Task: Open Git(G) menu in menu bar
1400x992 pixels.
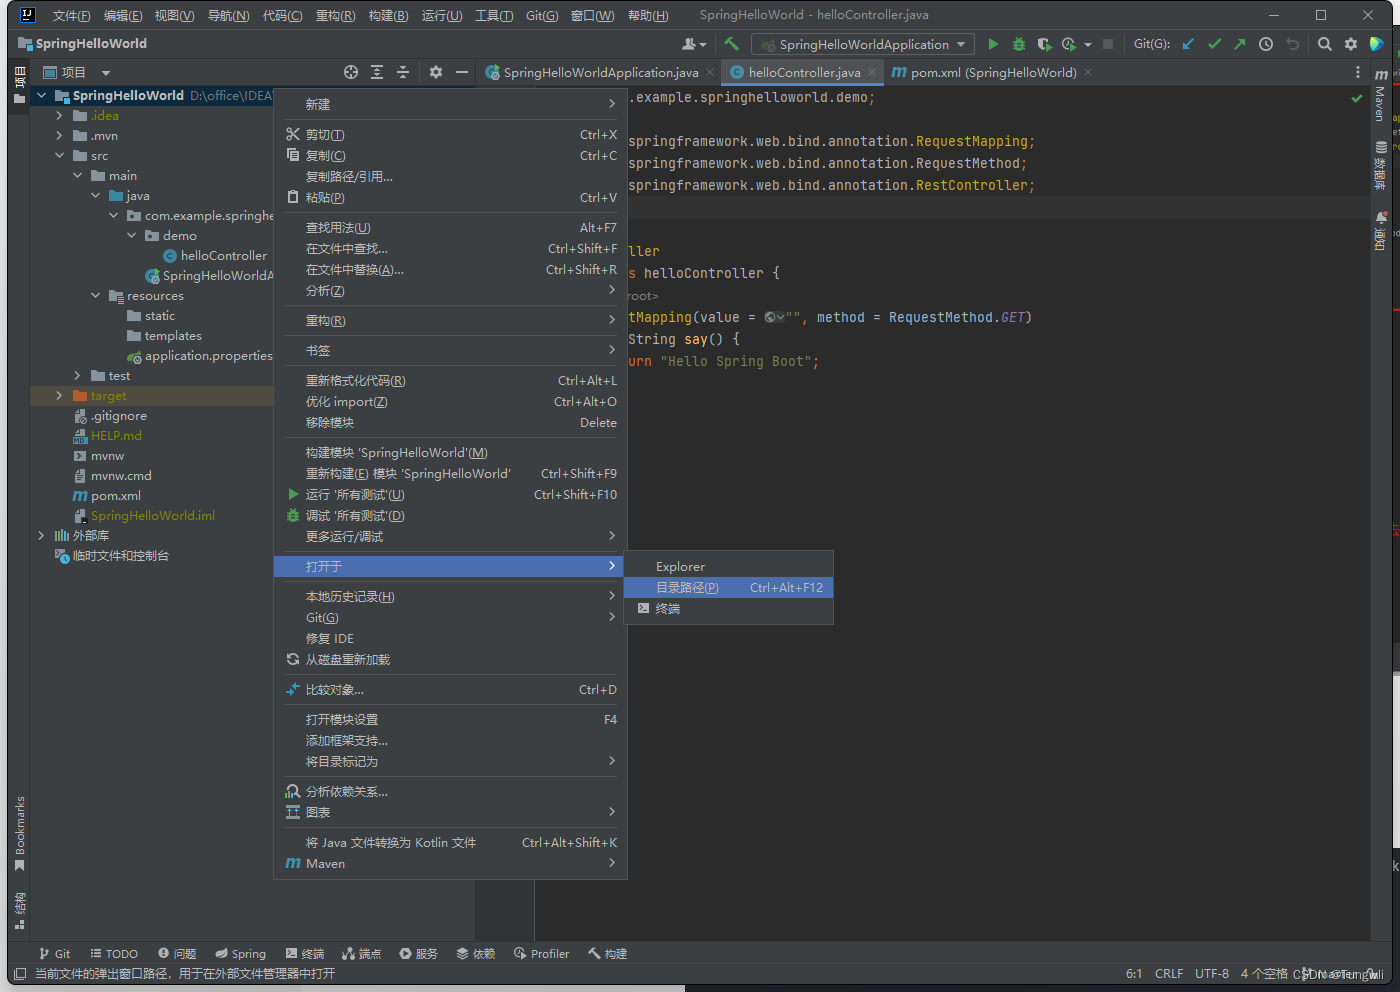Action: [542, 15]
